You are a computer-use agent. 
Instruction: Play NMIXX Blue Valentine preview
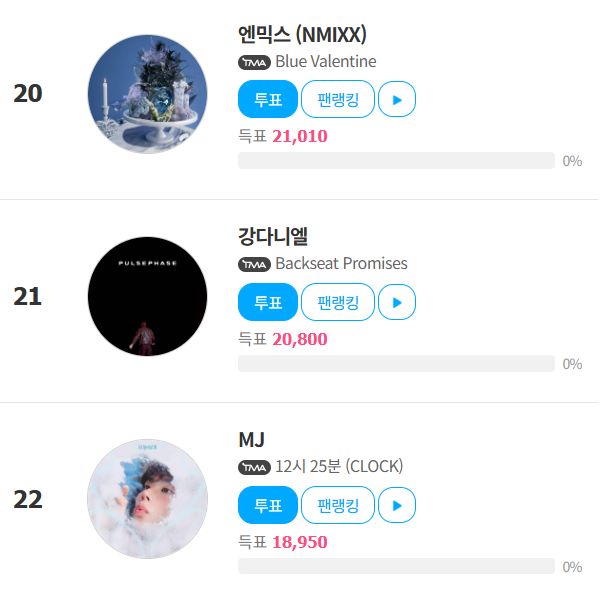397,100
